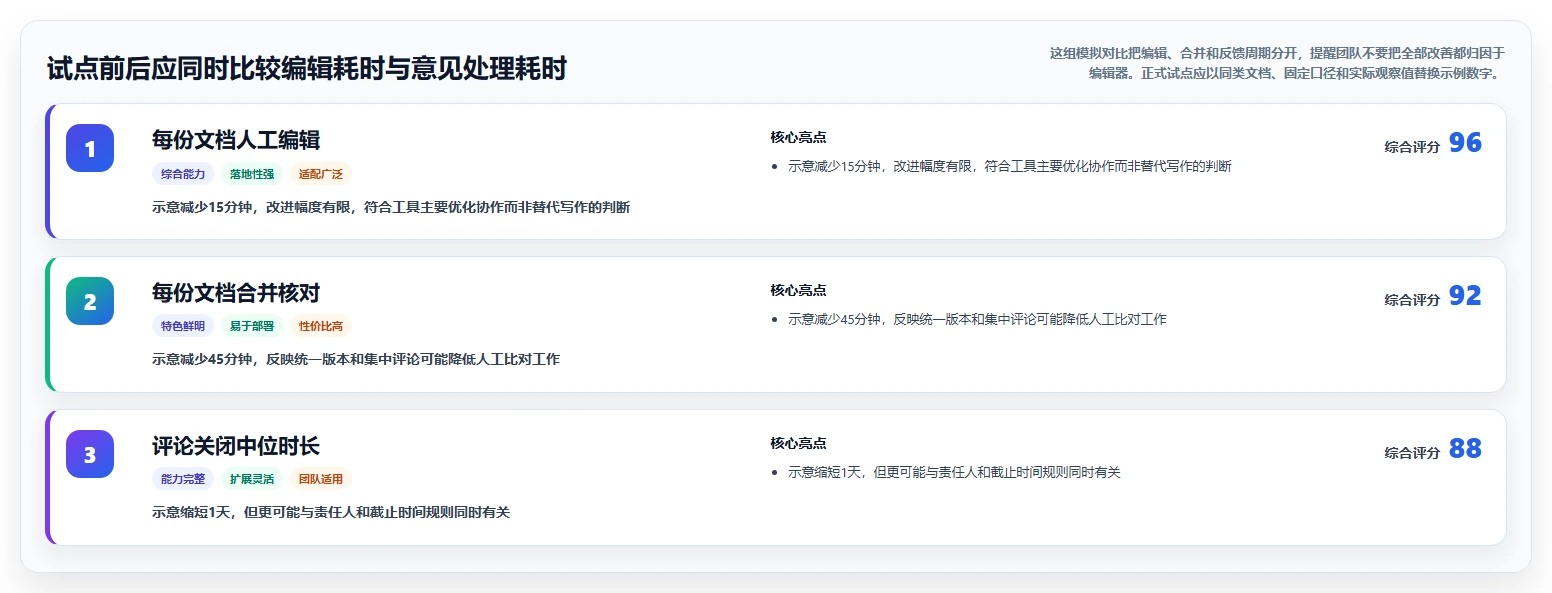
Task: Click 综合评分 label beside score 88
Action: (1412, 453)
